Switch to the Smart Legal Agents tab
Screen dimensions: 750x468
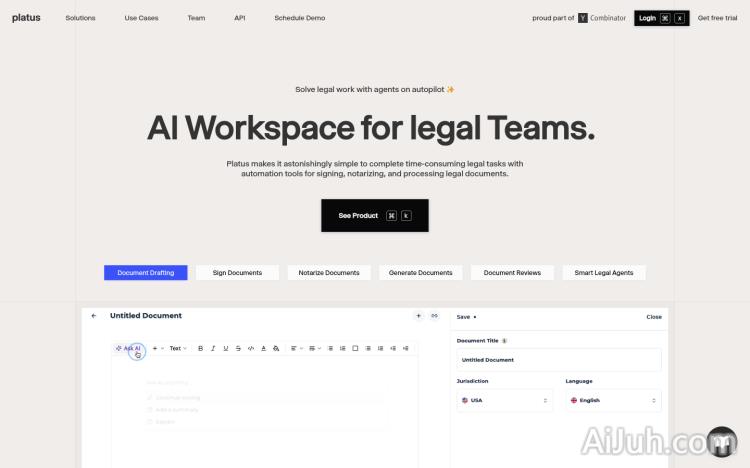[603, 273]
